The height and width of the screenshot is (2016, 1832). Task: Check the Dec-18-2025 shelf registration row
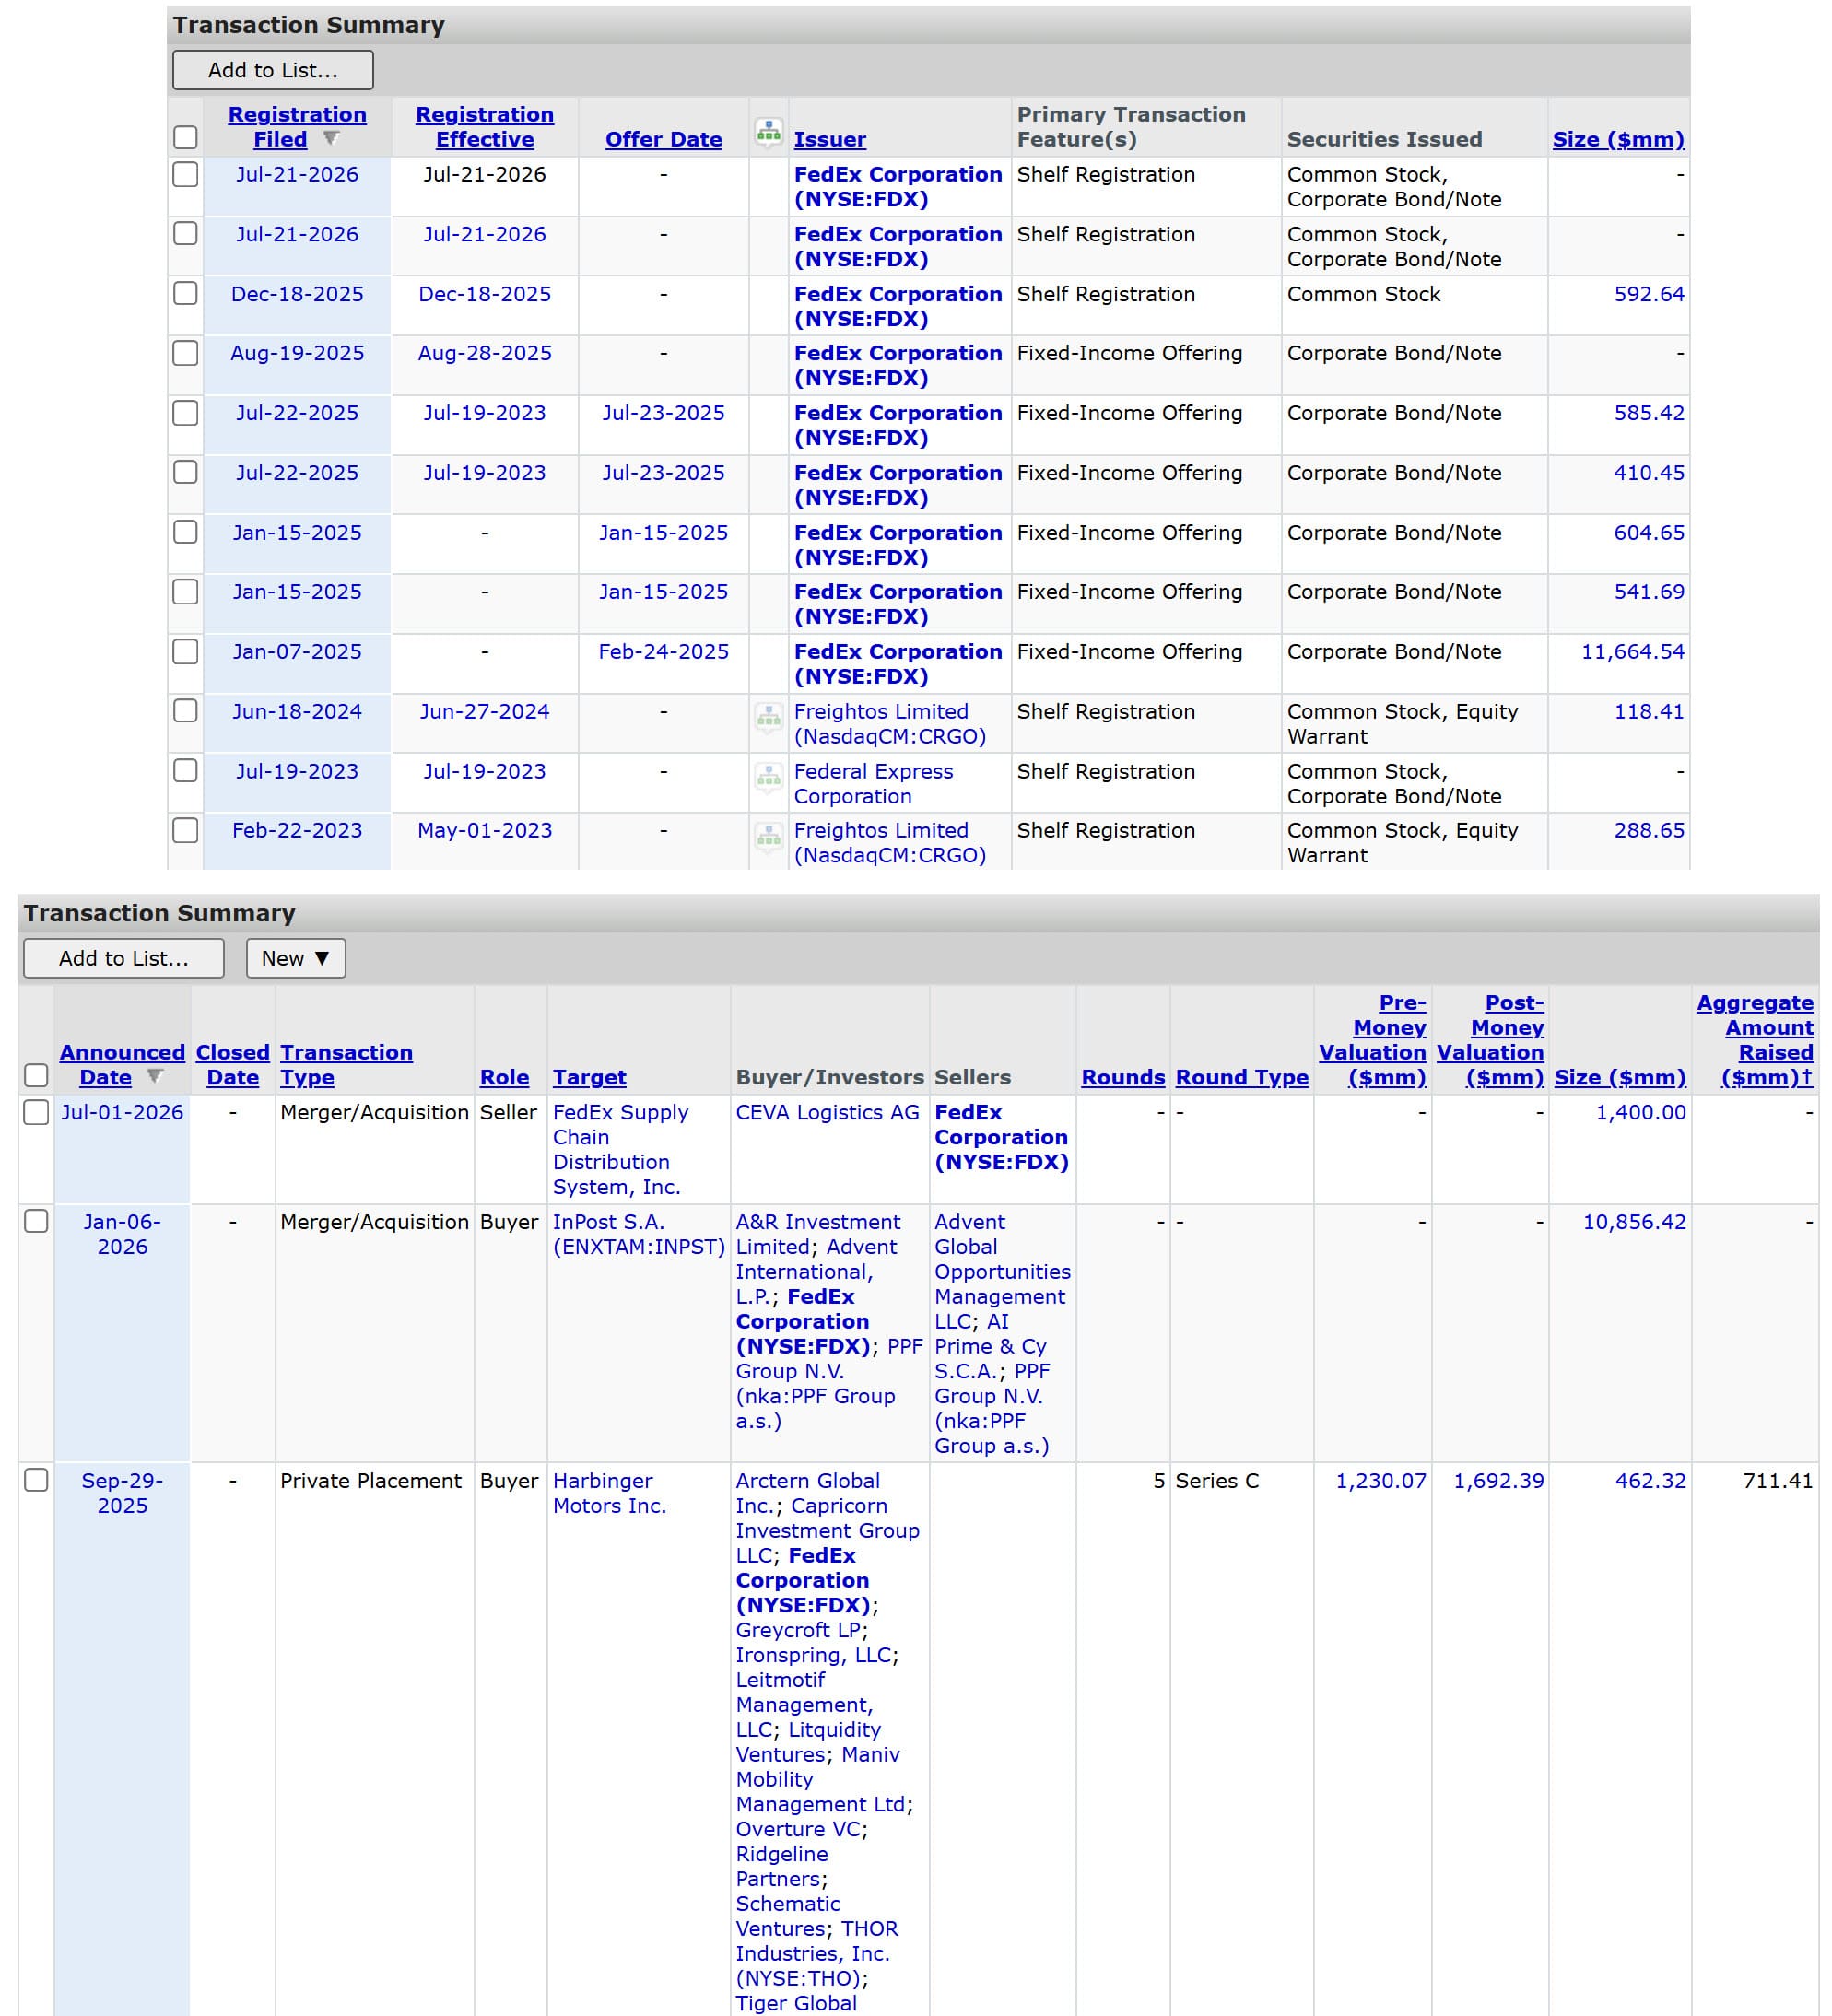click(185, 293)
